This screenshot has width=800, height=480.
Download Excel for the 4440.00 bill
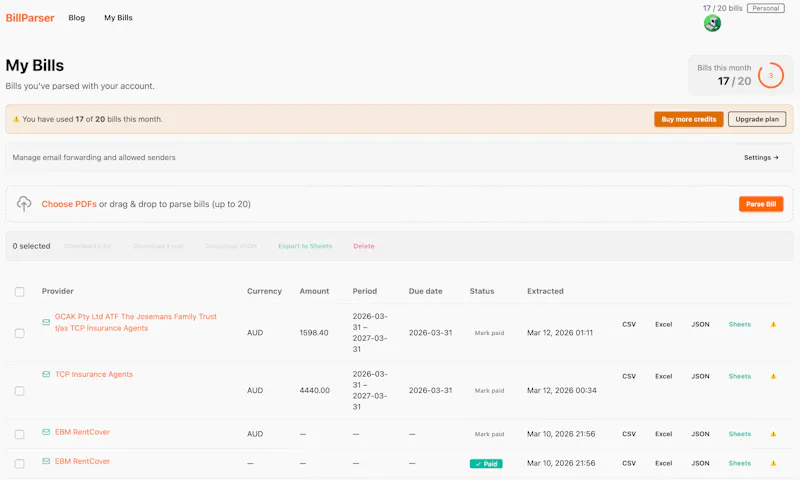pos(663,376)
